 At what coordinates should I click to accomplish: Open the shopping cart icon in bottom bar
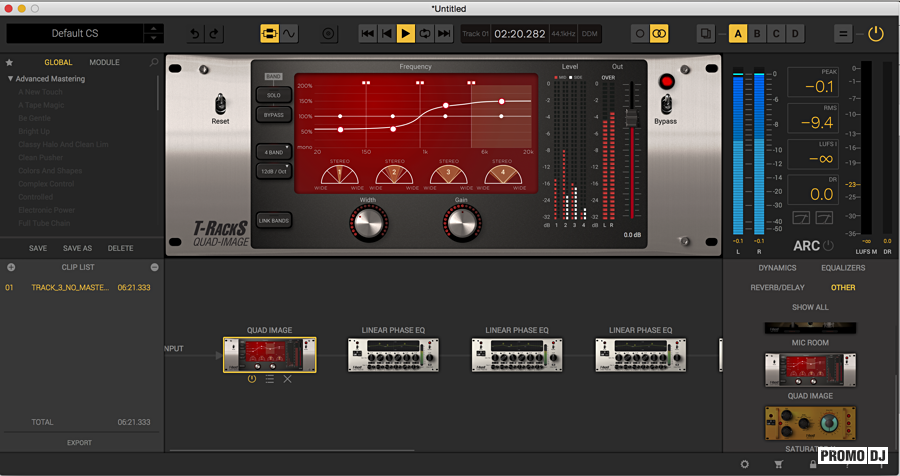778,464
